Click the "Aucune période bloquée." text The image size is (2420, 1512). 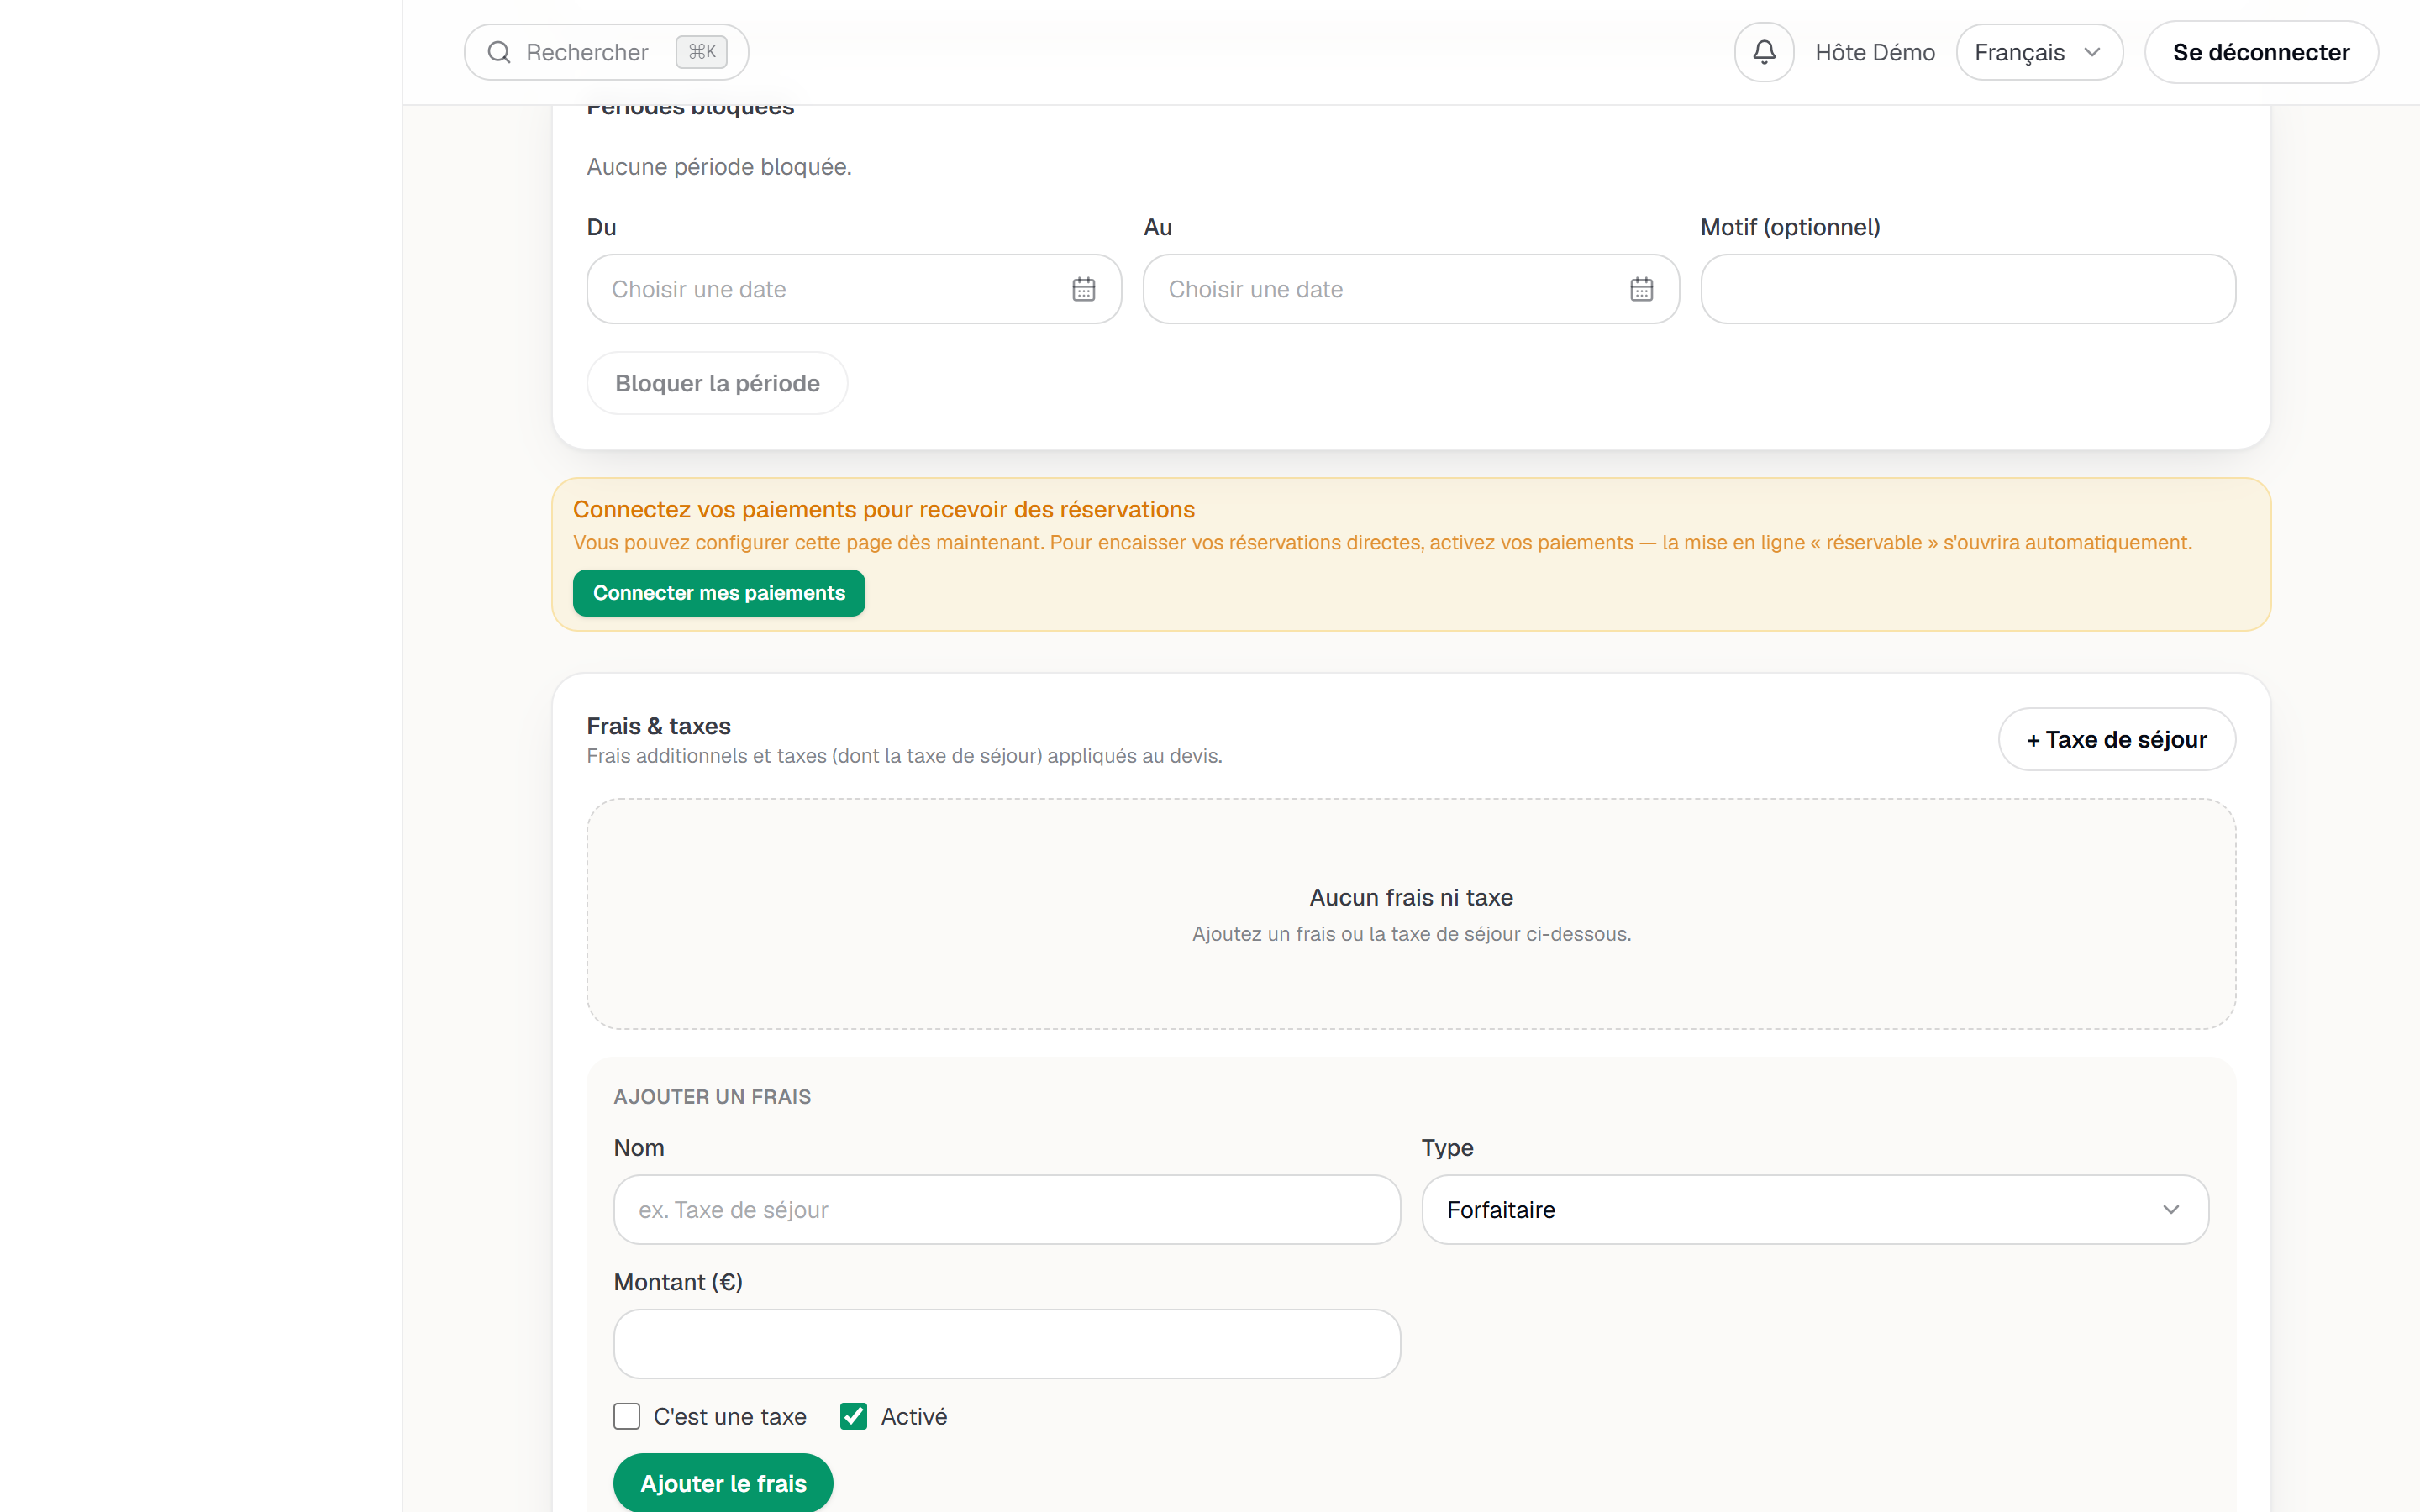tap(719, 167)
